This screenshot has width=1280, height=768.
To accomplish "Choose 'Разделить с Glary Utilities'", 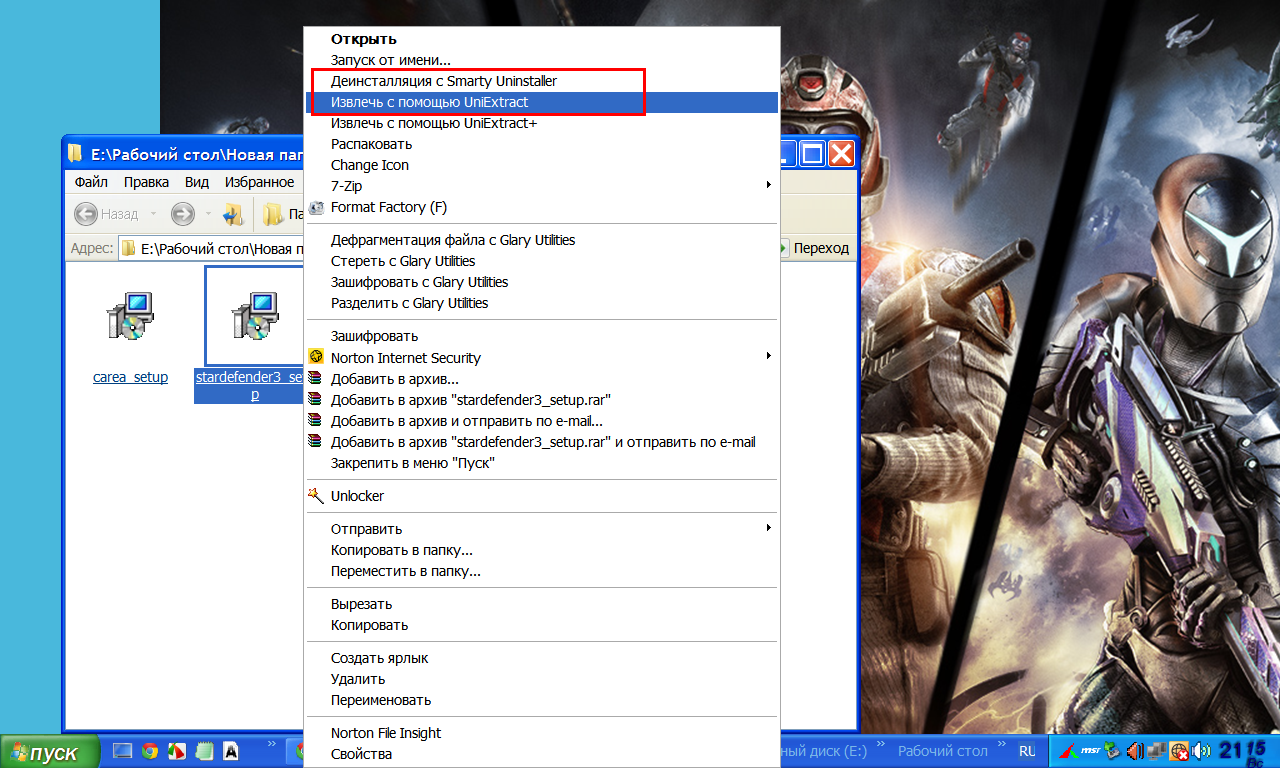I will pos(541,303).
